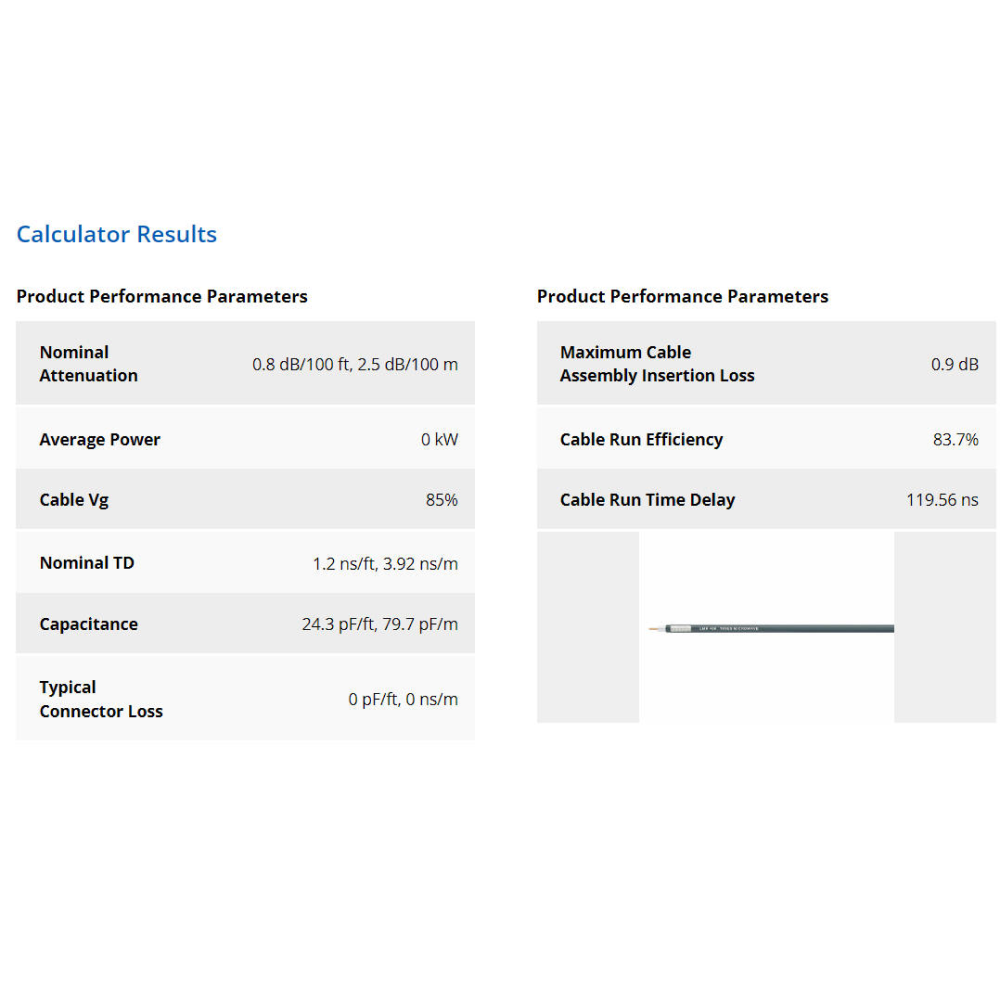The width and height of the screenshot is (1000, 1000).
Task: Click the Calculator Results heading
Action: [x=116, y=234]
